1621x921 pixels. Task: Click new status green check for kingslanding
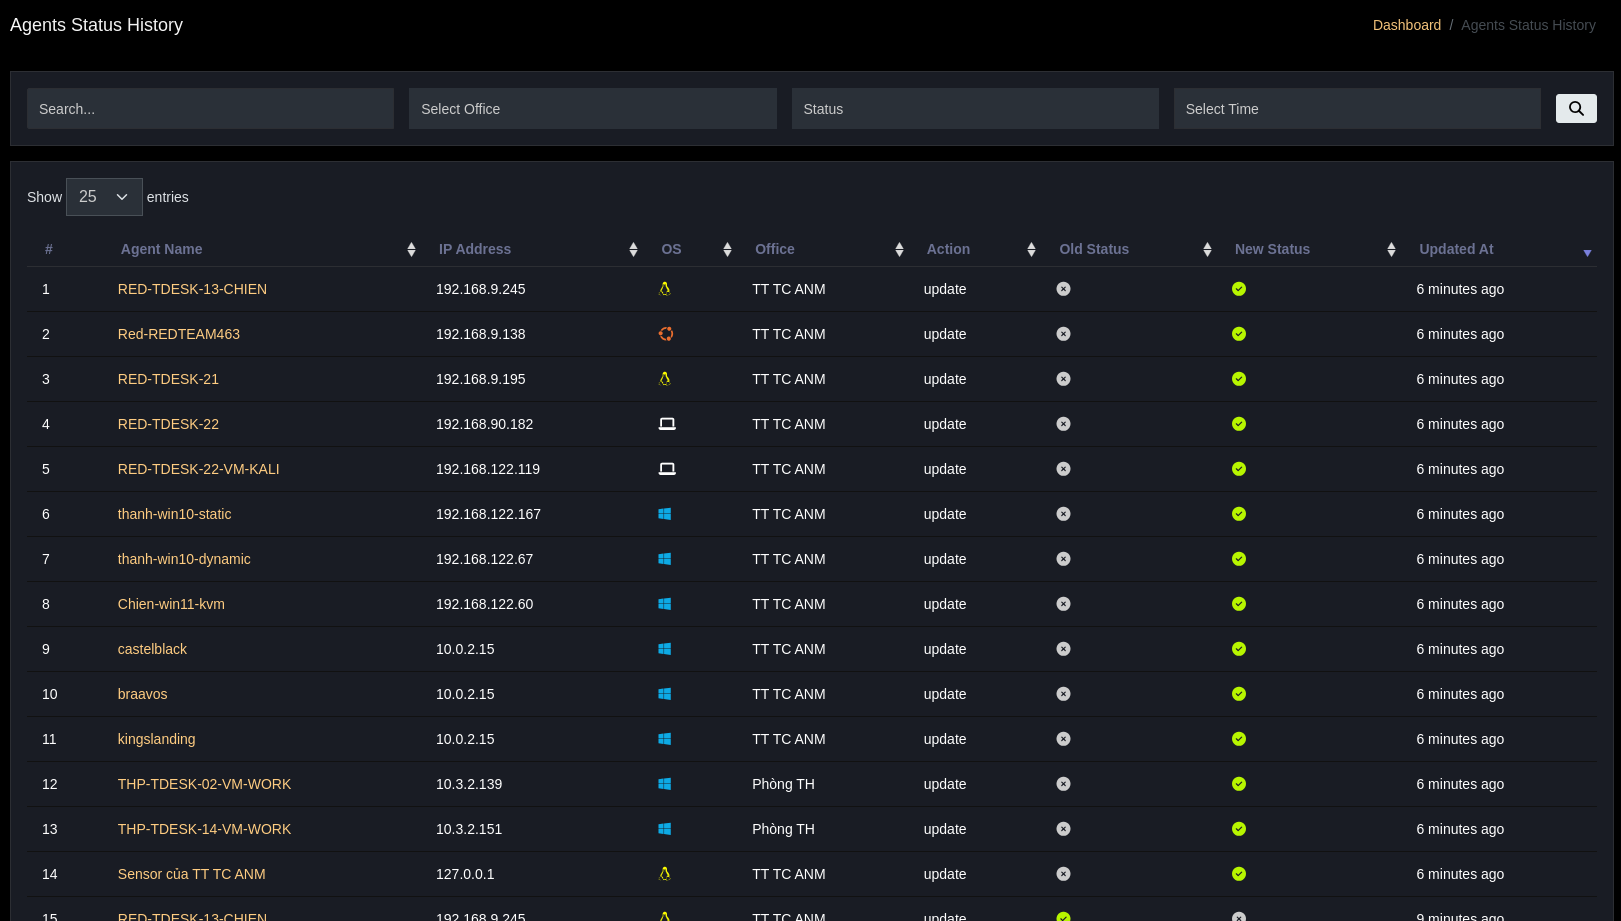(x=1239, y=739)
